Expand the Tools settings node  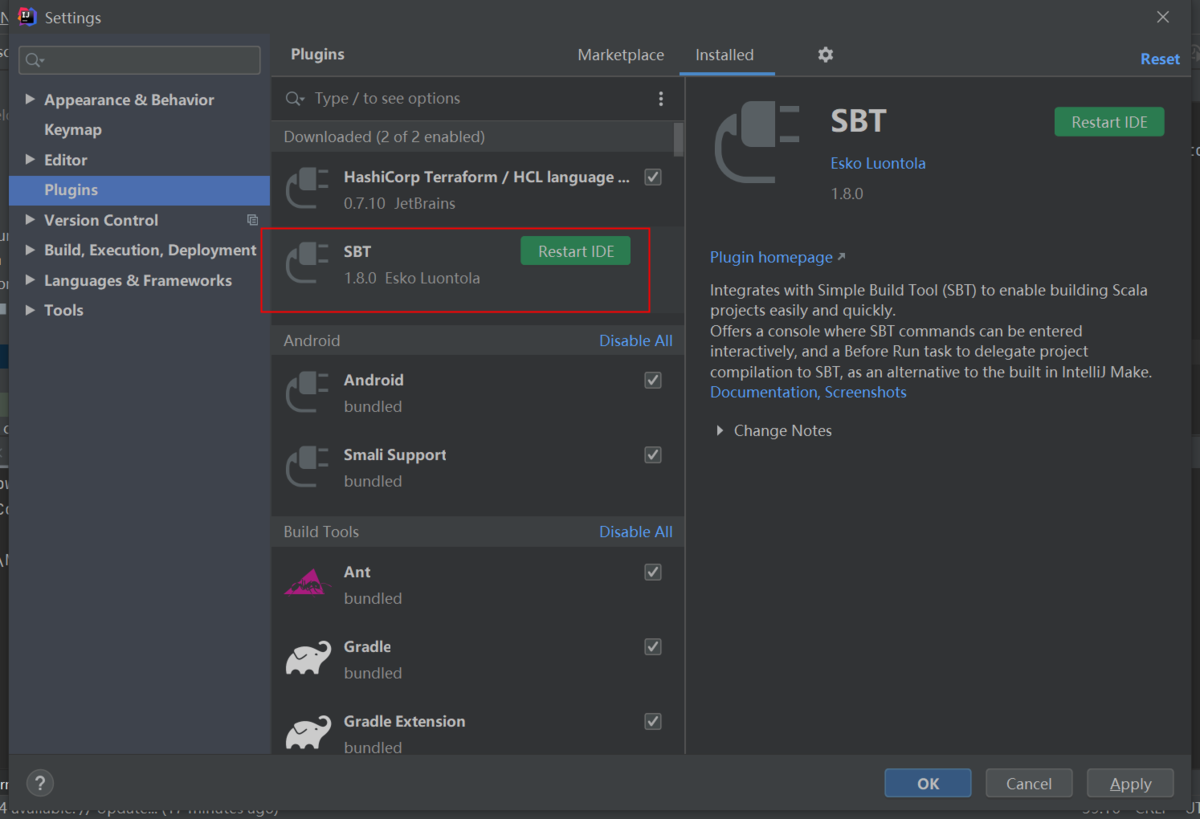pos(30,310)
